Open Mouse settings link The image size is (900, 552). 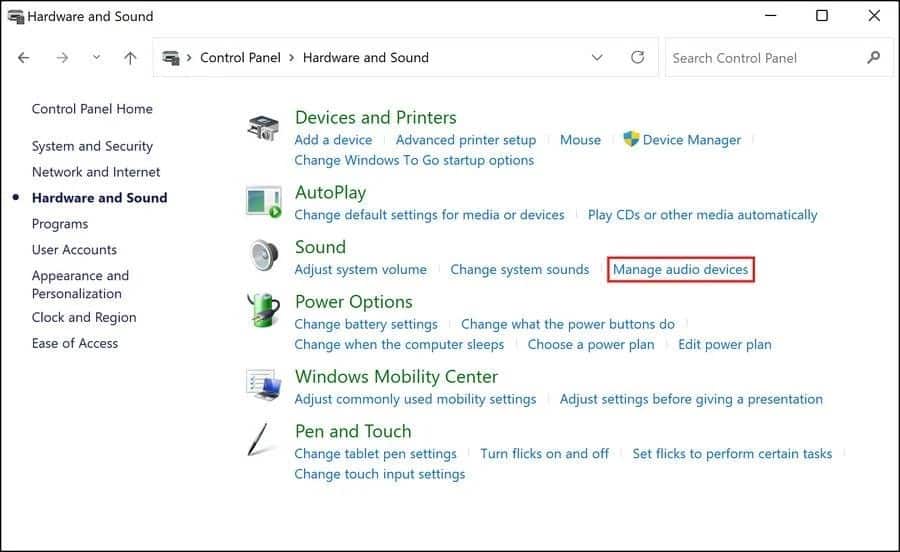pyautogui.click(x=580, y=140)
